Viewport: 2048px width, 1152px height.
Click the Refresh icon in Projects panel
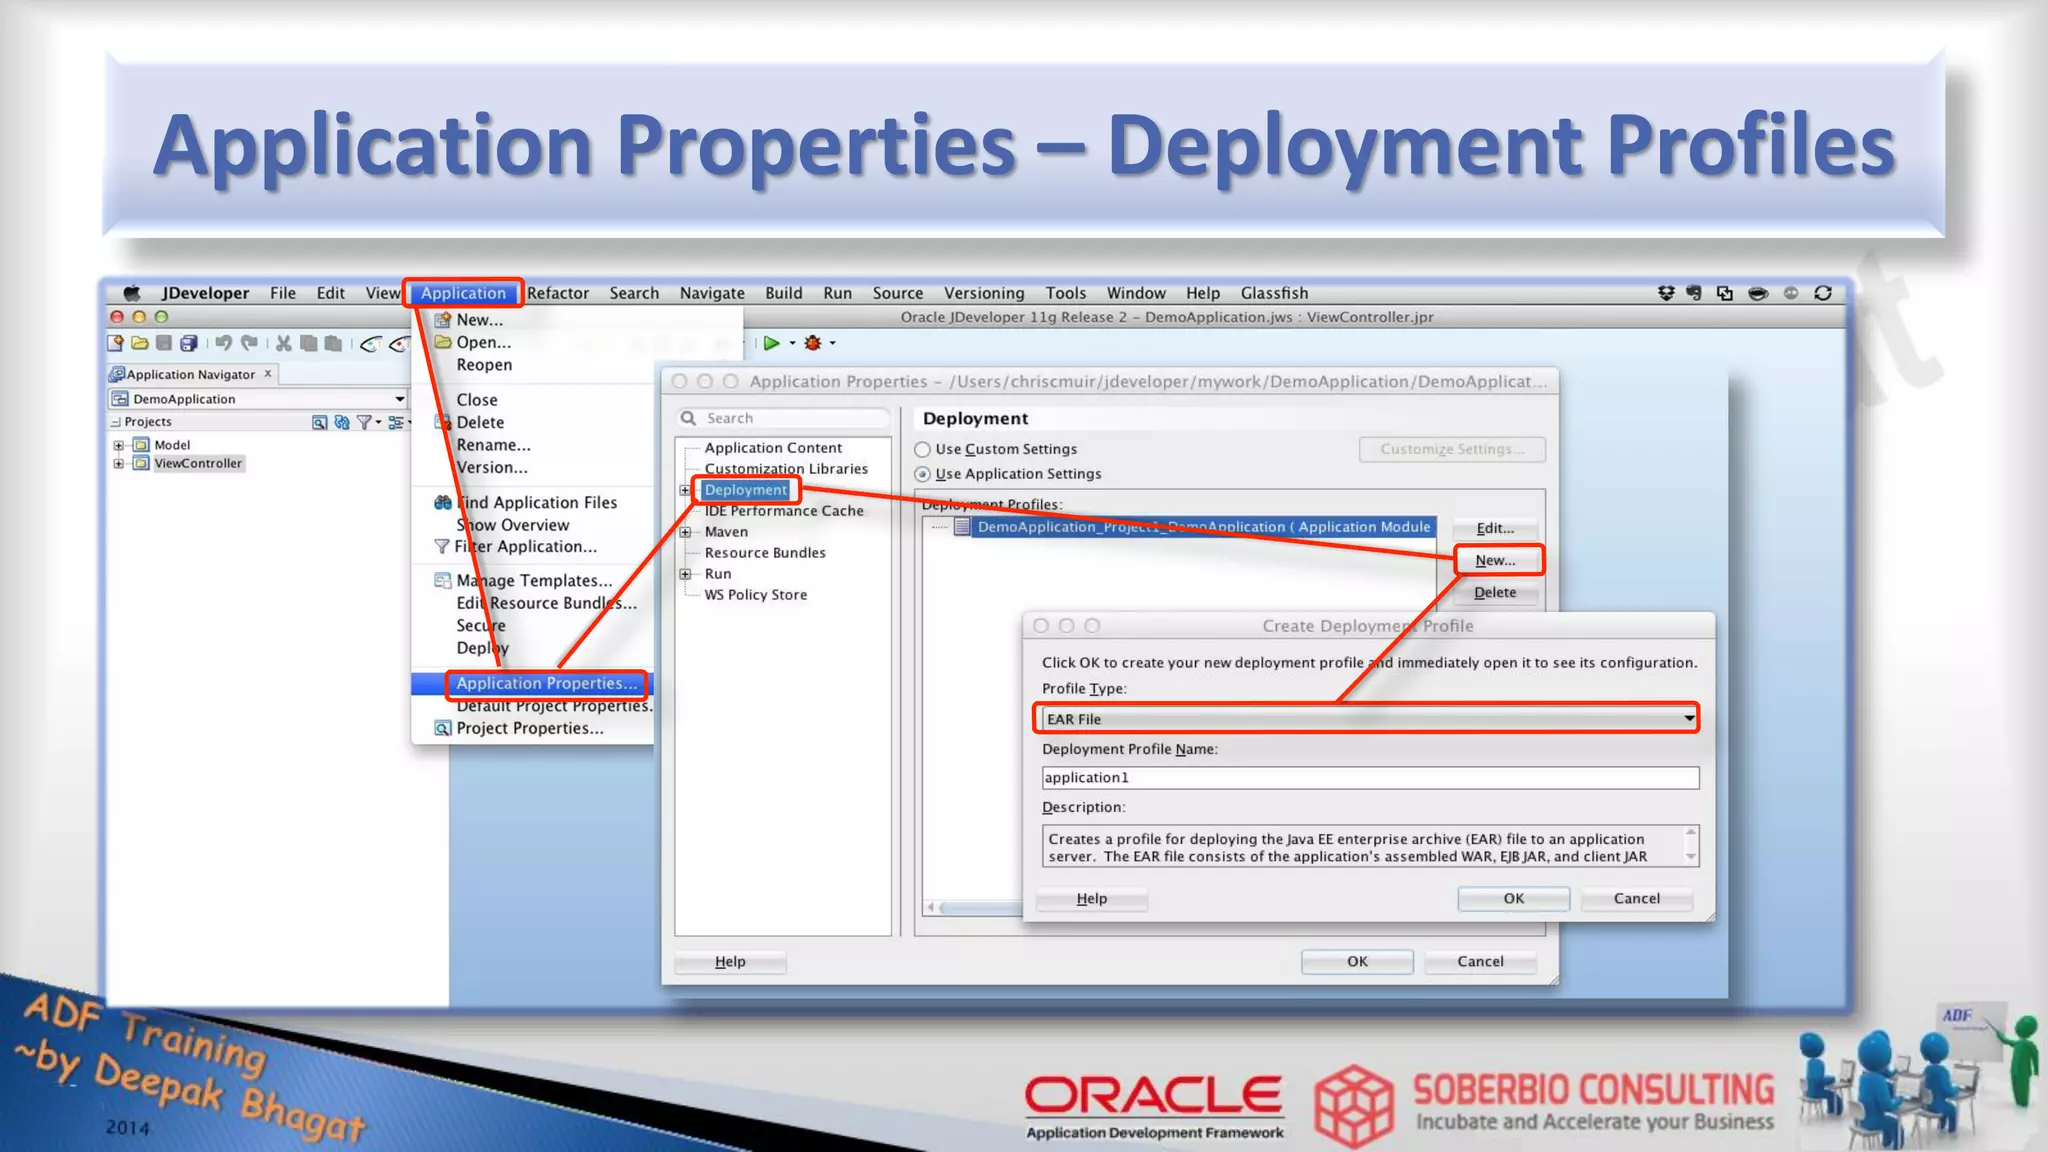tap(342, 422)
